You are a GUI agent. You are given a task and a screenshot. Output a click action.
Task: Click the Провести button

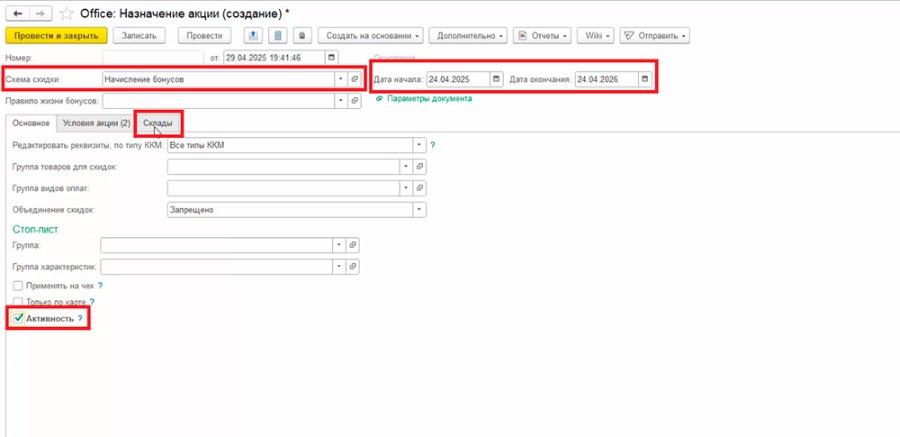pos(204,36)
